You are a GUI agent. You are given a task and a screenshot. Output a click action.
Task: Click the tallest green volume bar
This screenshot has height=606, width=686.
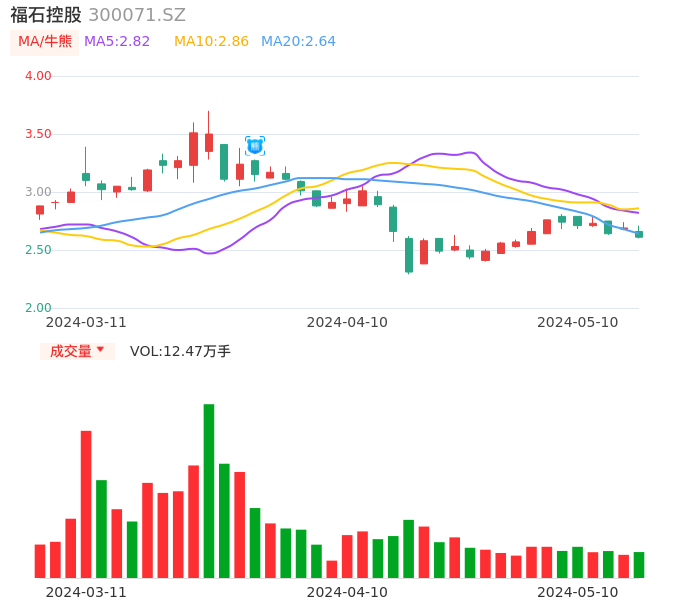click(209, 491)
